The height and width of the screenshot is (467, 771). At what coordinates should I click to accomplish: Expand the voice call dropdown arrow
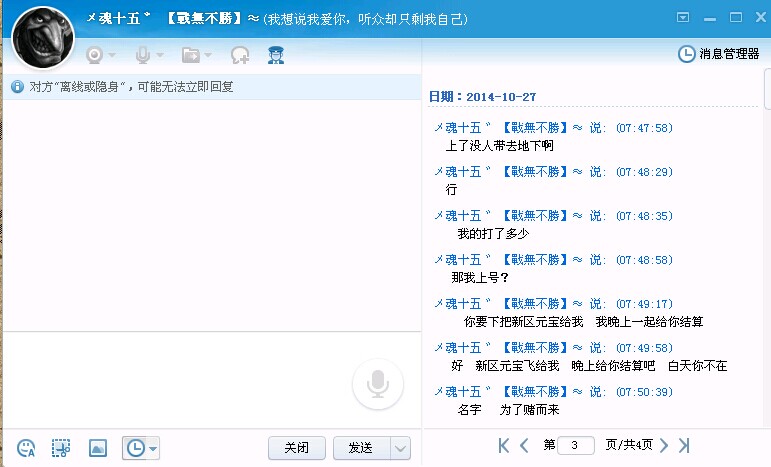tap(160, 55)
